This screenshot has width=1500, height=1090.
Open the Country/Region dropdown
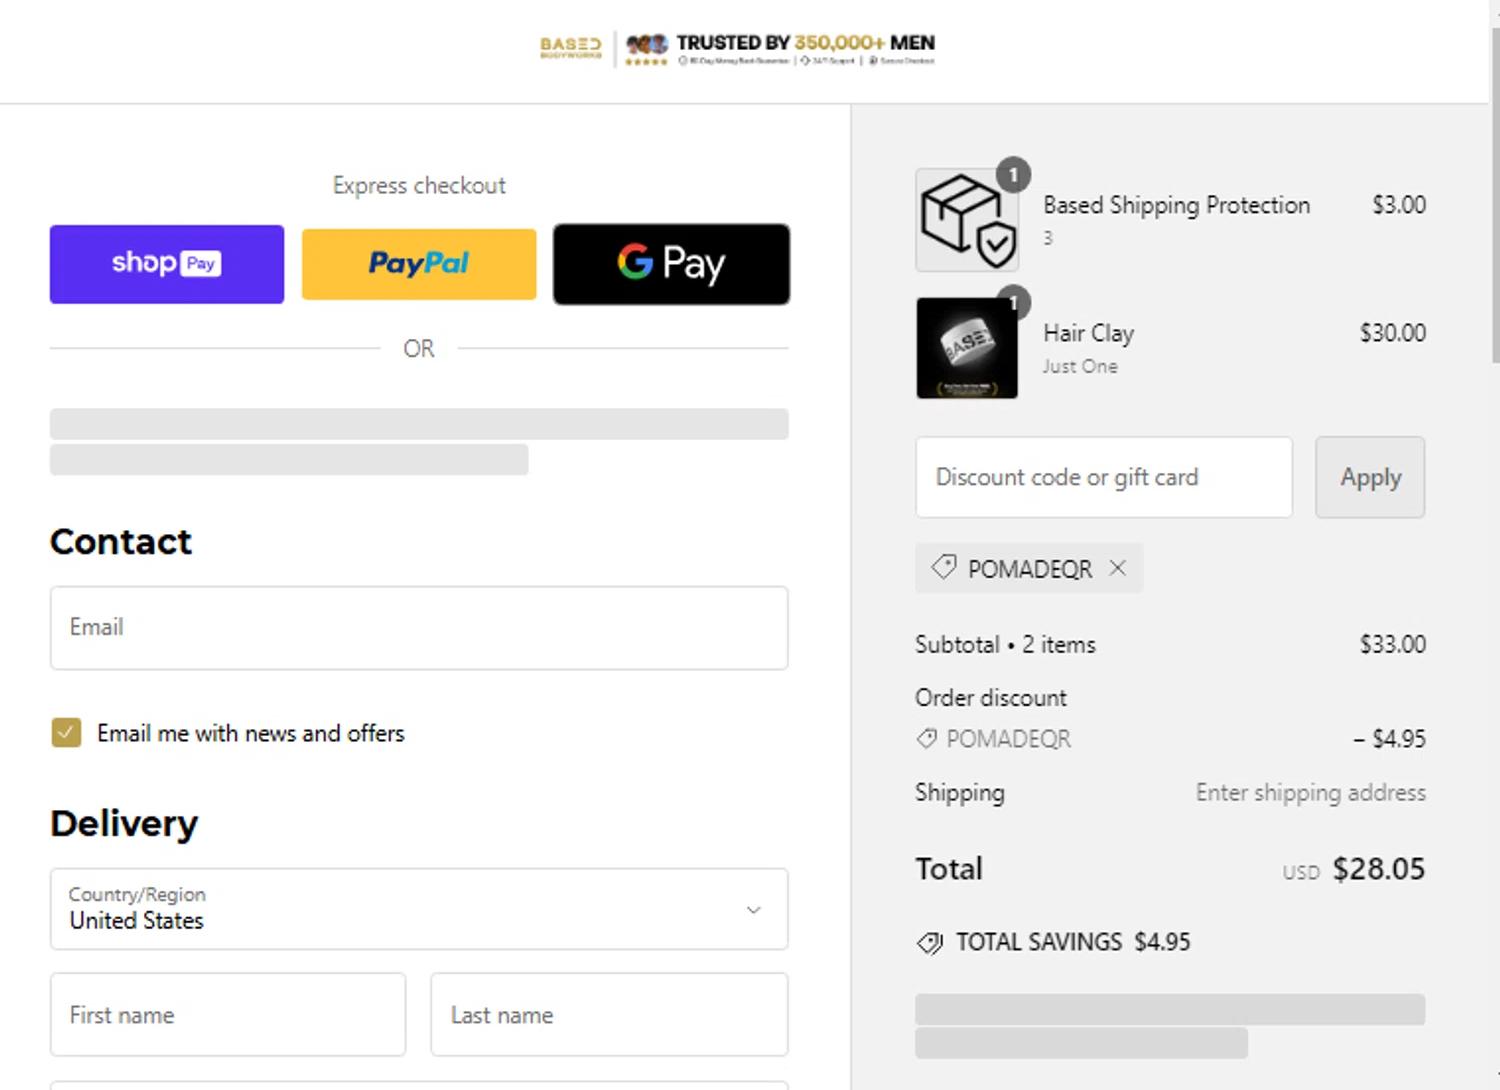[x=419, y=909]
